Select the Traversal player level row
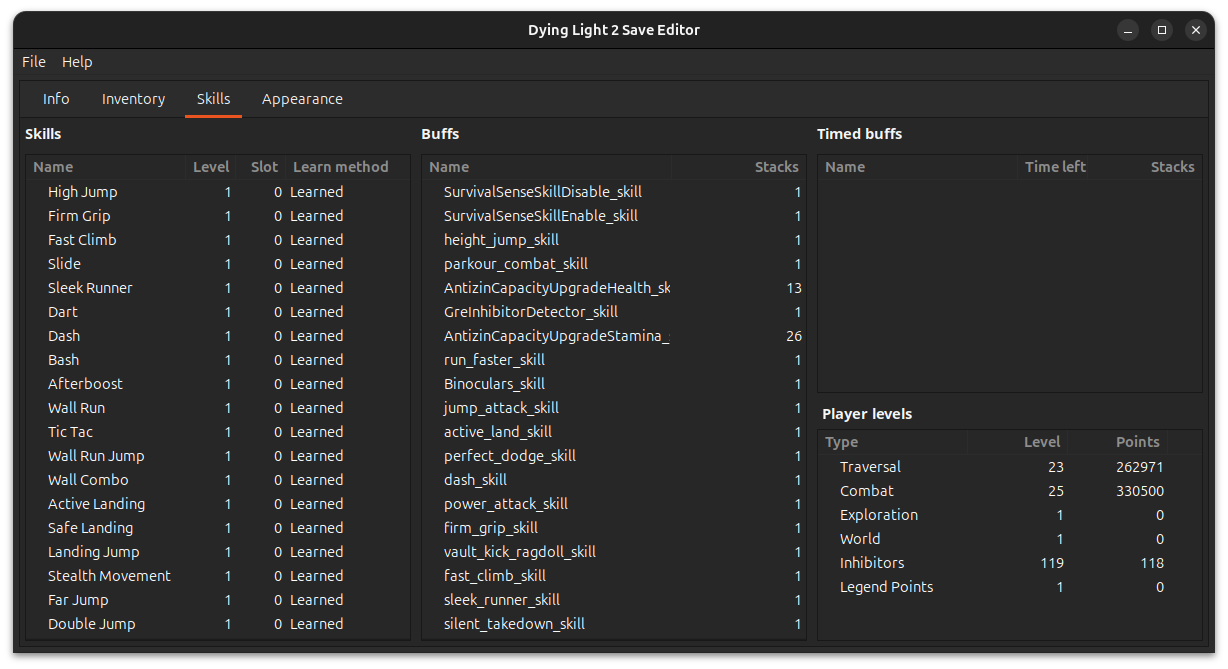This screenshot has height=669, width=1228. [x=870, y=467]
